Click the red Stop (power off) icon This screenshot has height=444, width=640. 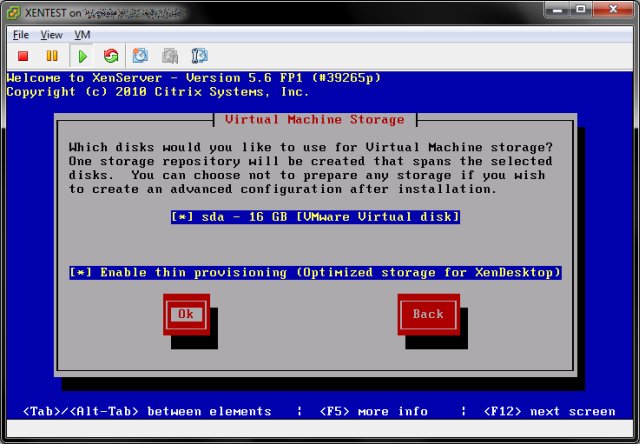coord(22,56)
